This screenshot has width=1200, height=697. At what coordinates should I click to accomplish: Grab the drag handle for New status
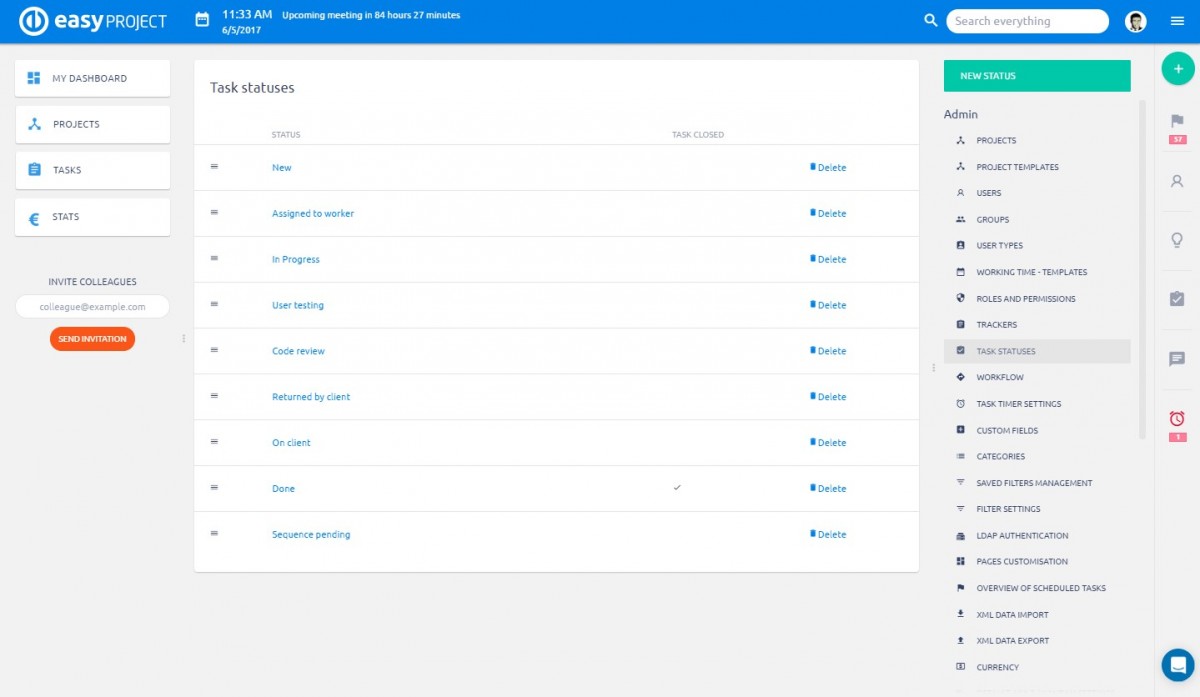214,167
